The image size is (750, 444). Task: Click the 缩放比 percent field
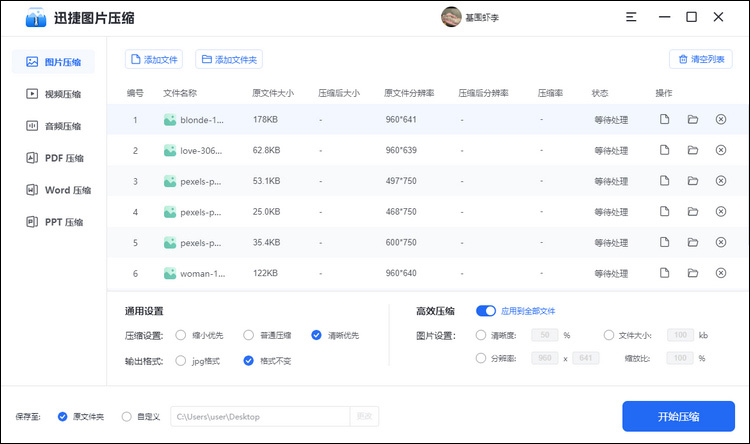(680, 358)
